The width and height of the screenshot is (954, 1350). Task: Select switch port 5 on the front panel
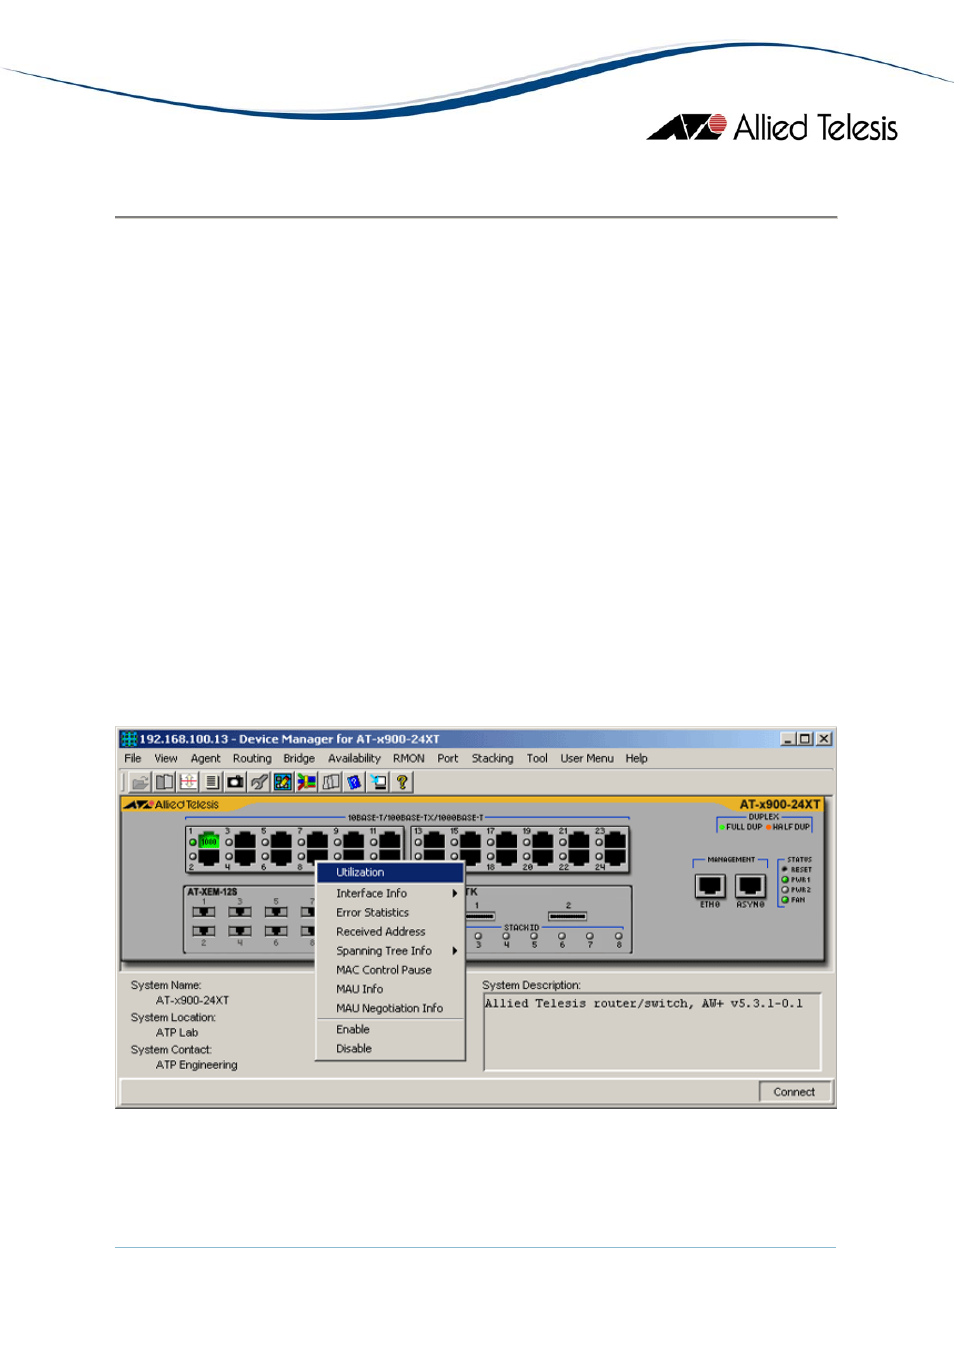click(281, 841)
